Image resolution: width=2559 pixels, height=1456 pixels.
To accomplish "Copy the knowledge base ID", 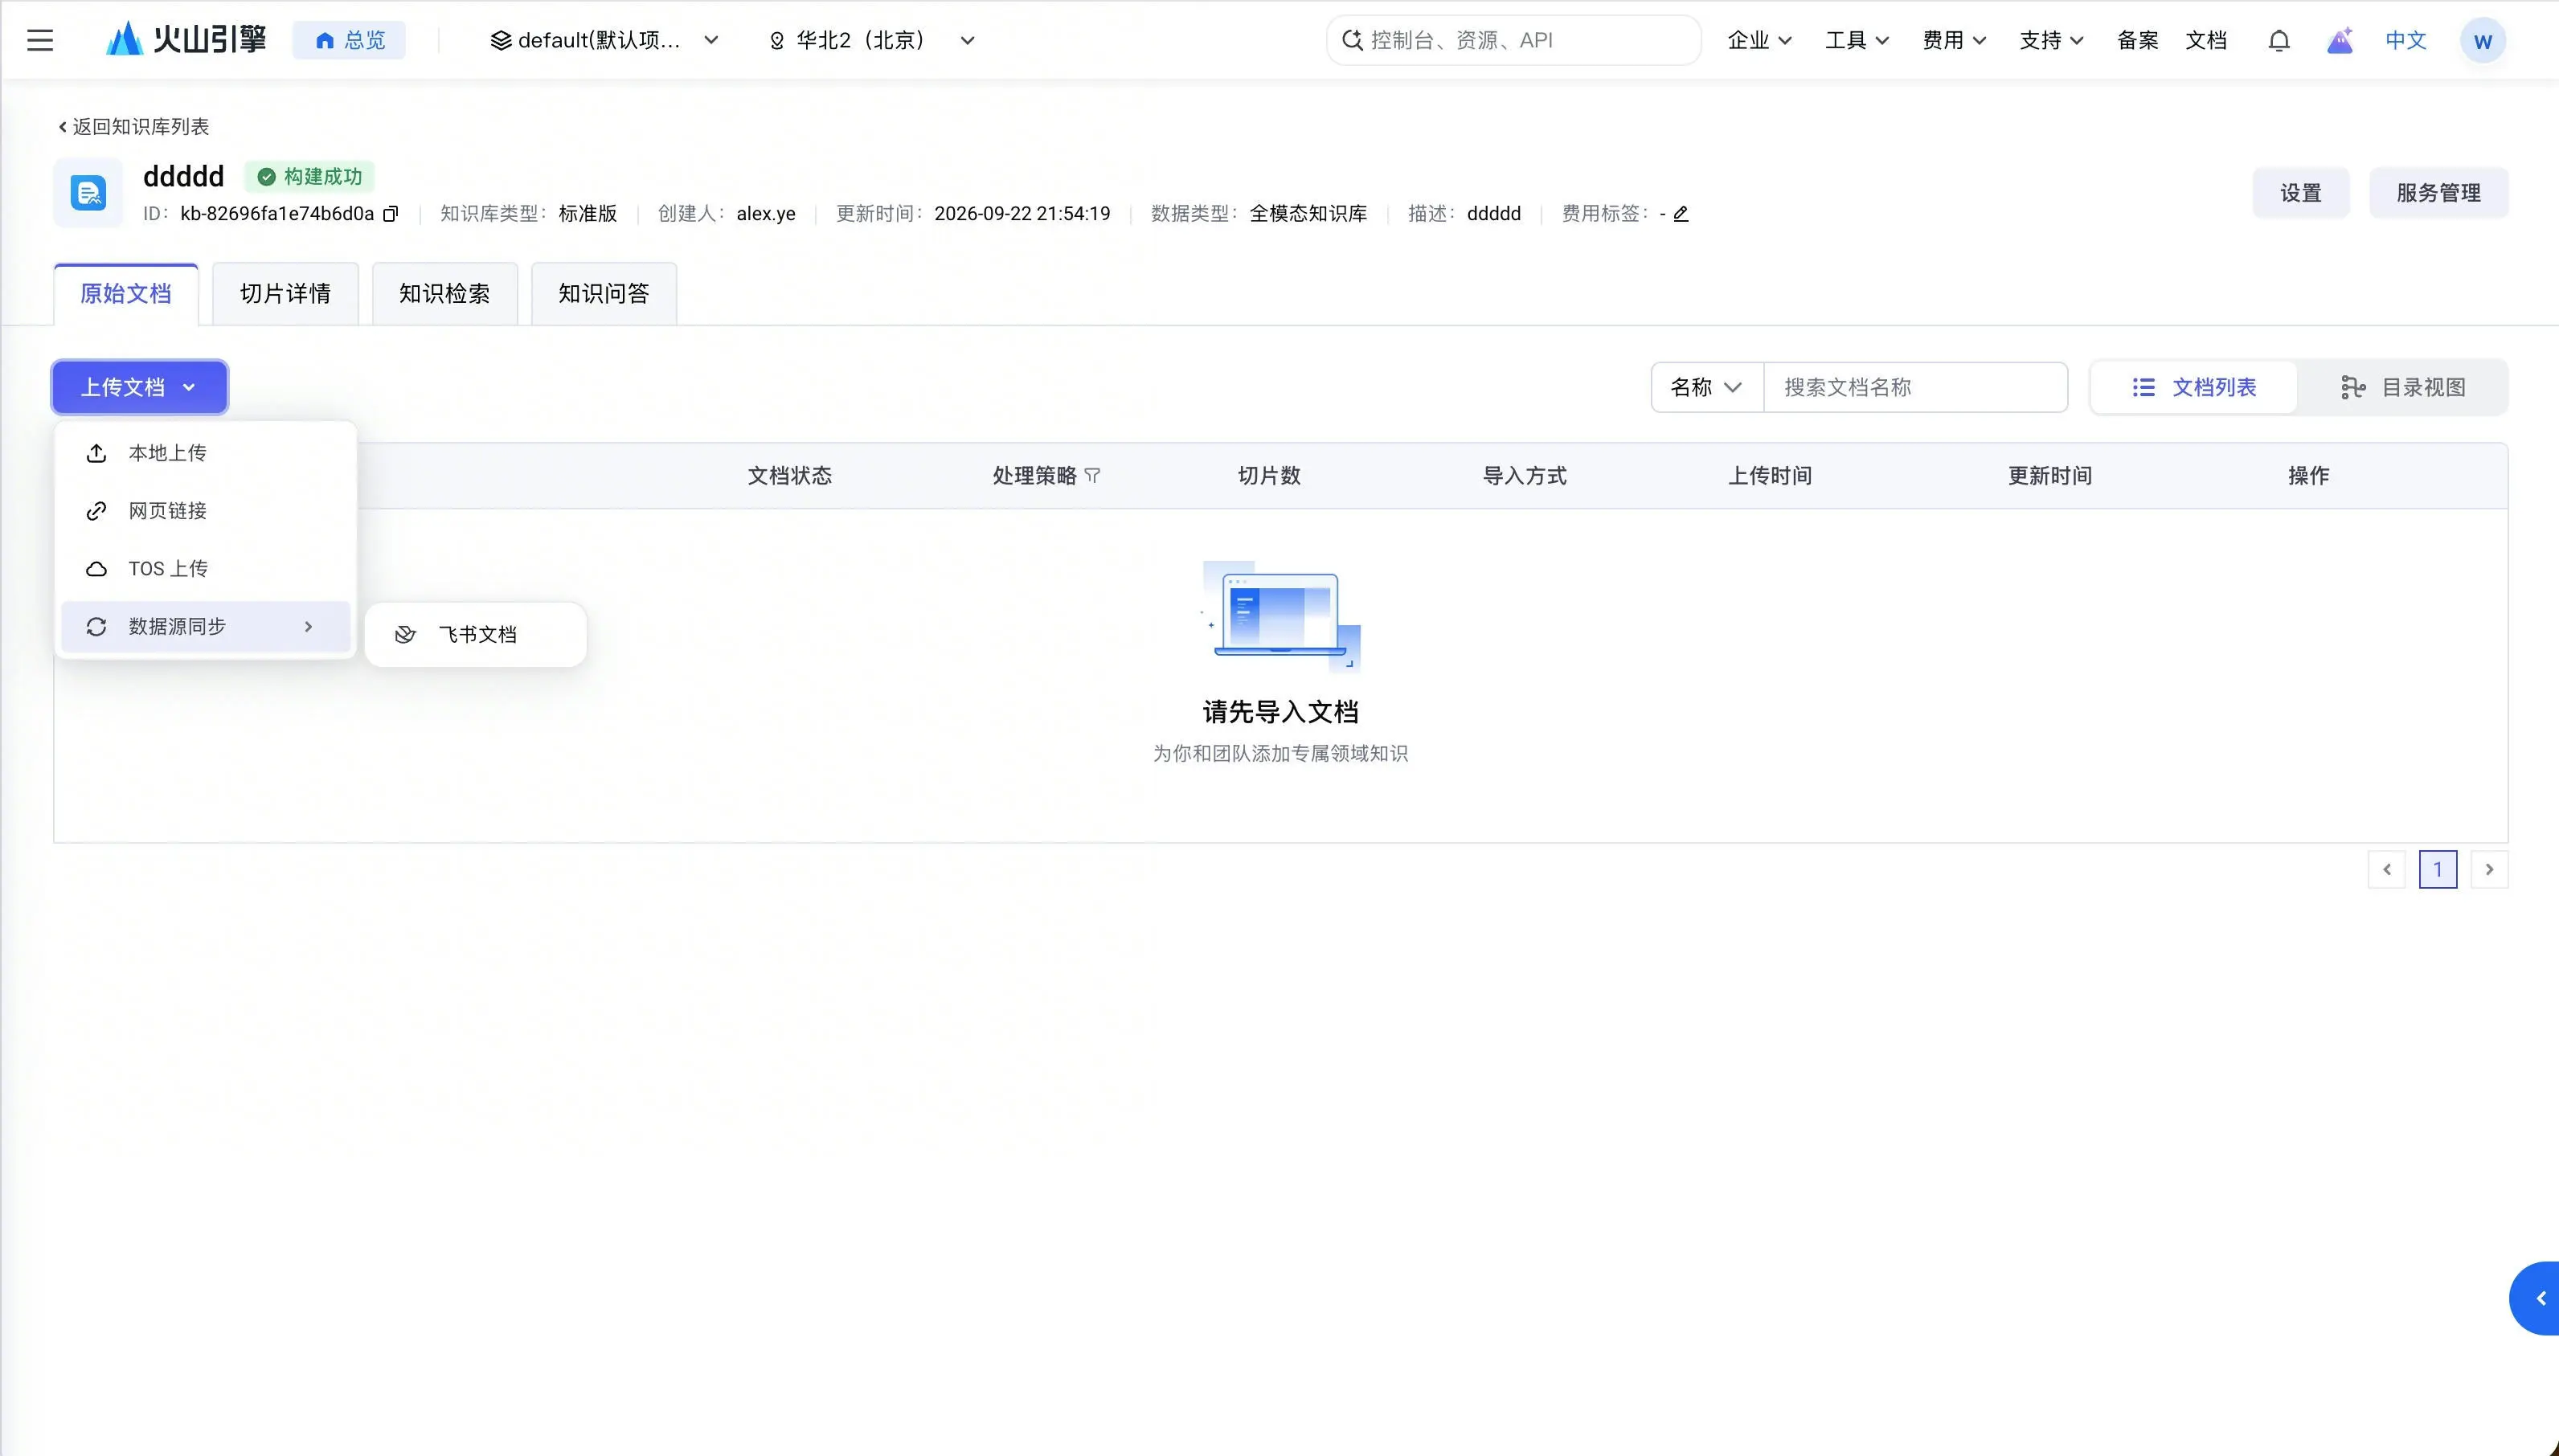I will click(391, 214).
